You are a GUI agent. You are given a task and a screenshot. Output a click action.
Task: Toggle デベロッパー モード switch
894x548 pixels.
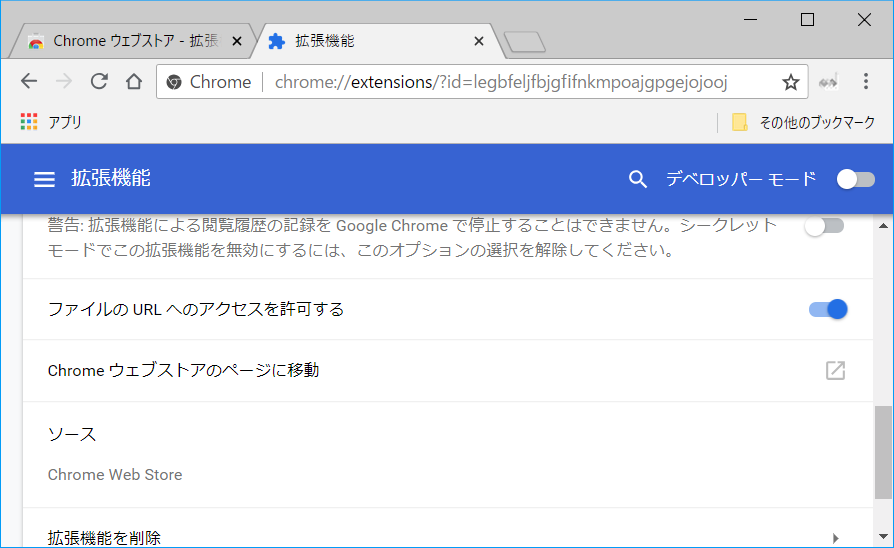coord(856,179)
